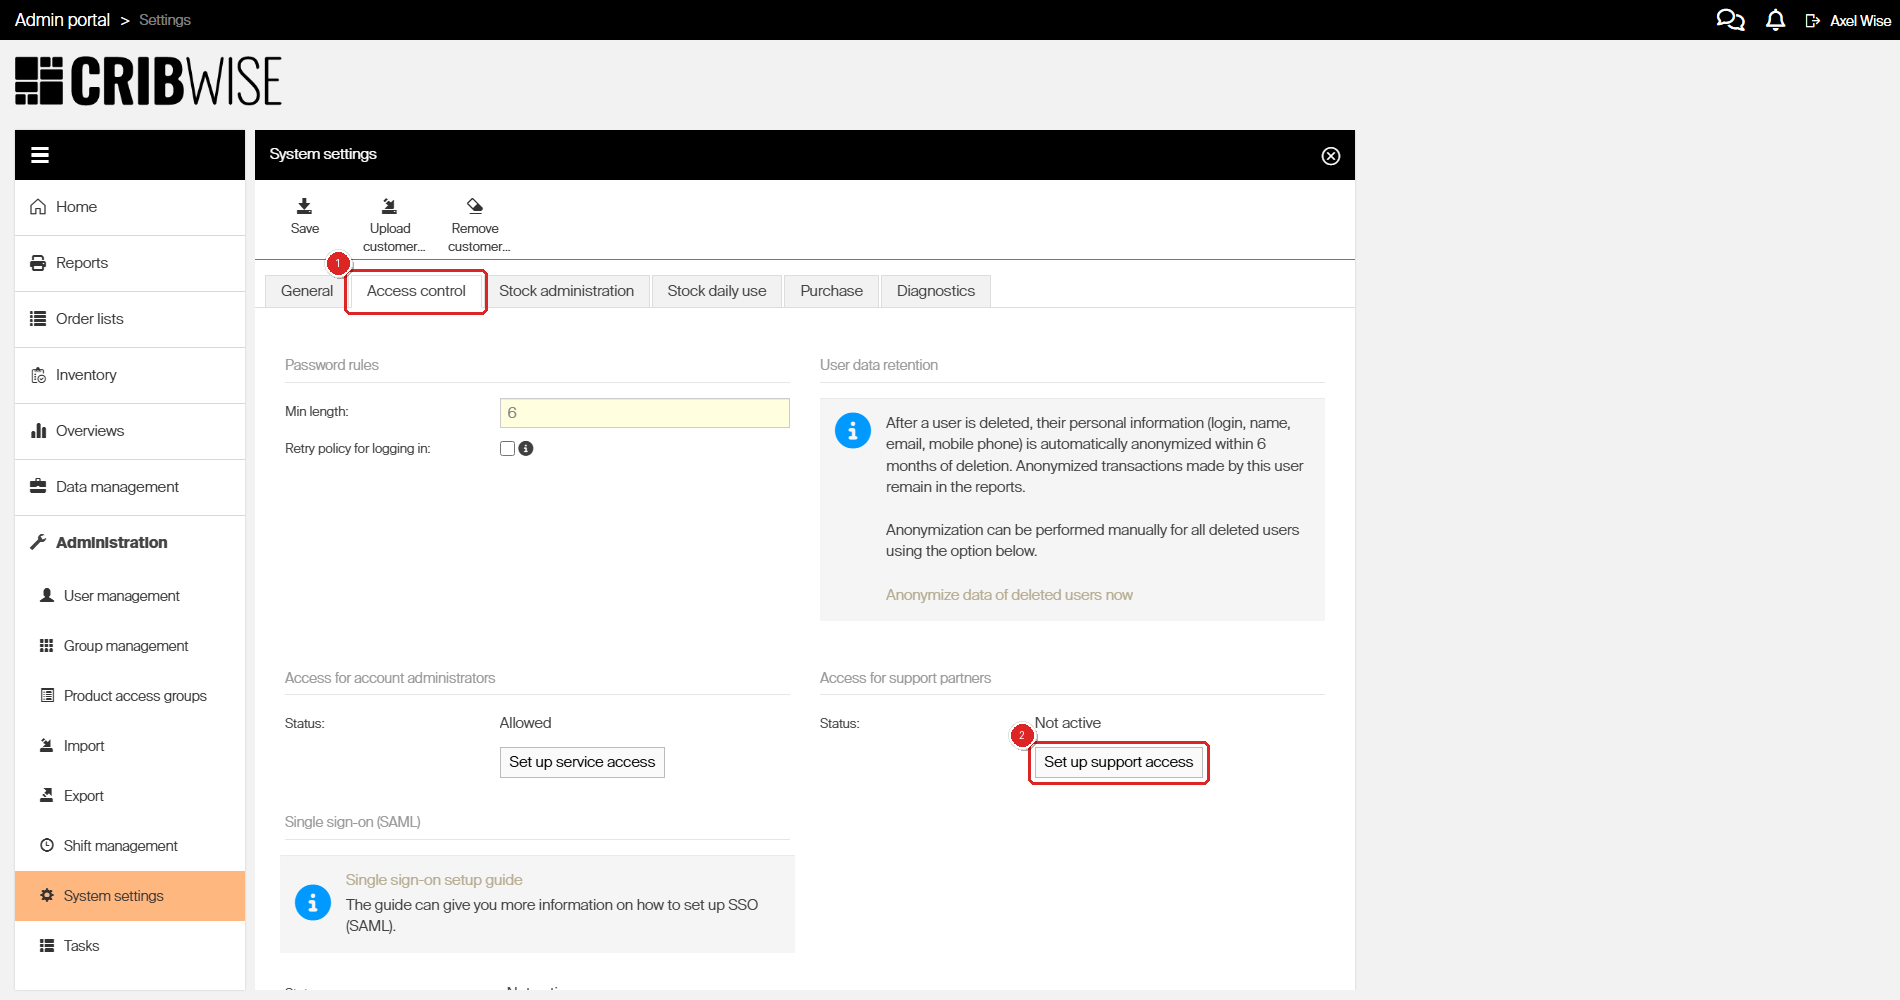Go to Inventory in sidebar

[x=86, y=375]
